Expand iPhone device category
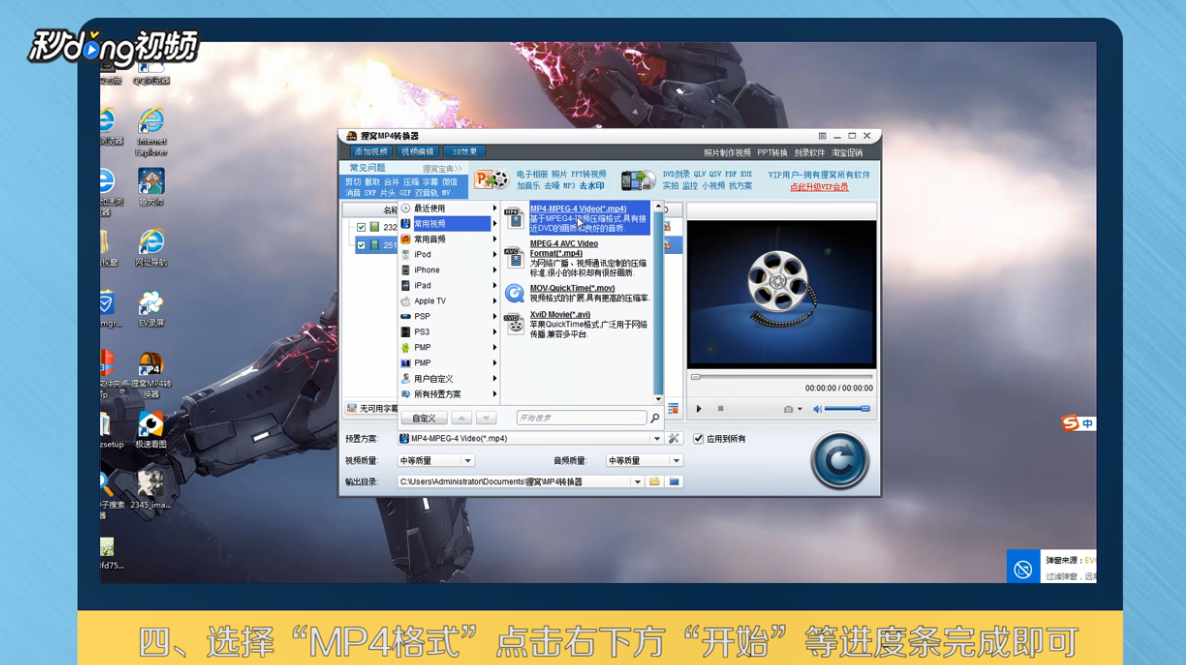This screenshot has height=665, width=1186. click(x=449, y=270)
